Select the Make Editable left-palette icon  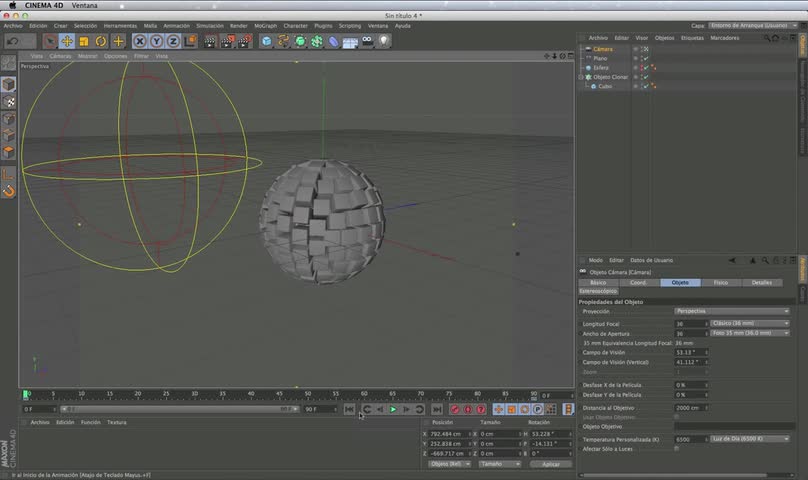click(x=8, y=63)
